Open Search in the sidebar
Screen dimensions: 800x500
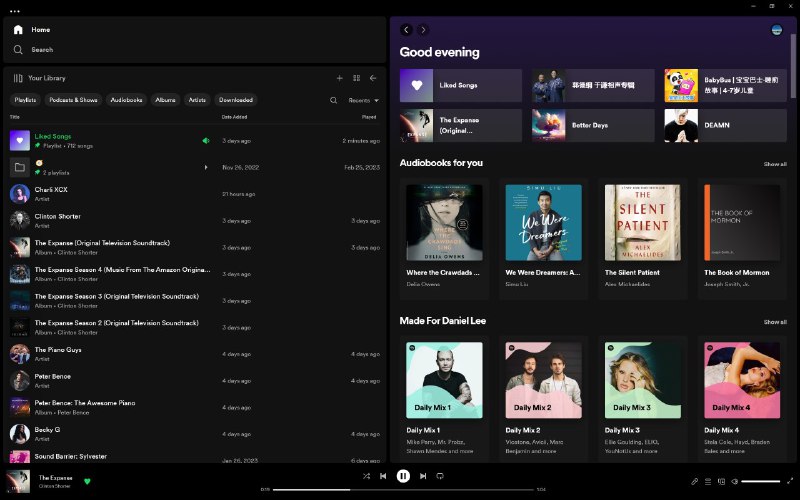[x=34, y=49]
